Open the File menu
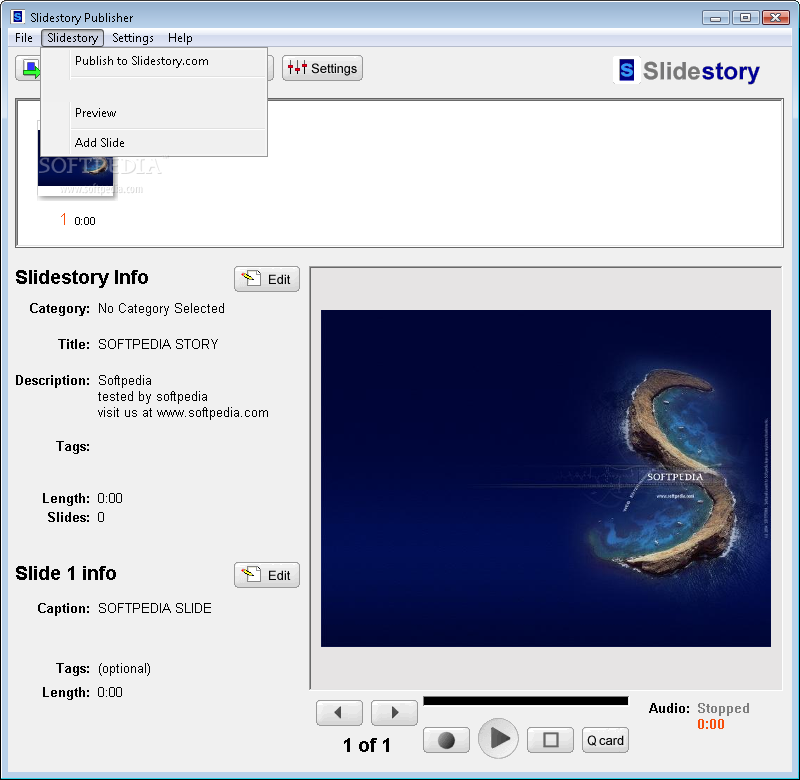Screen dimensions: 800x780 (x=23, y=38)
